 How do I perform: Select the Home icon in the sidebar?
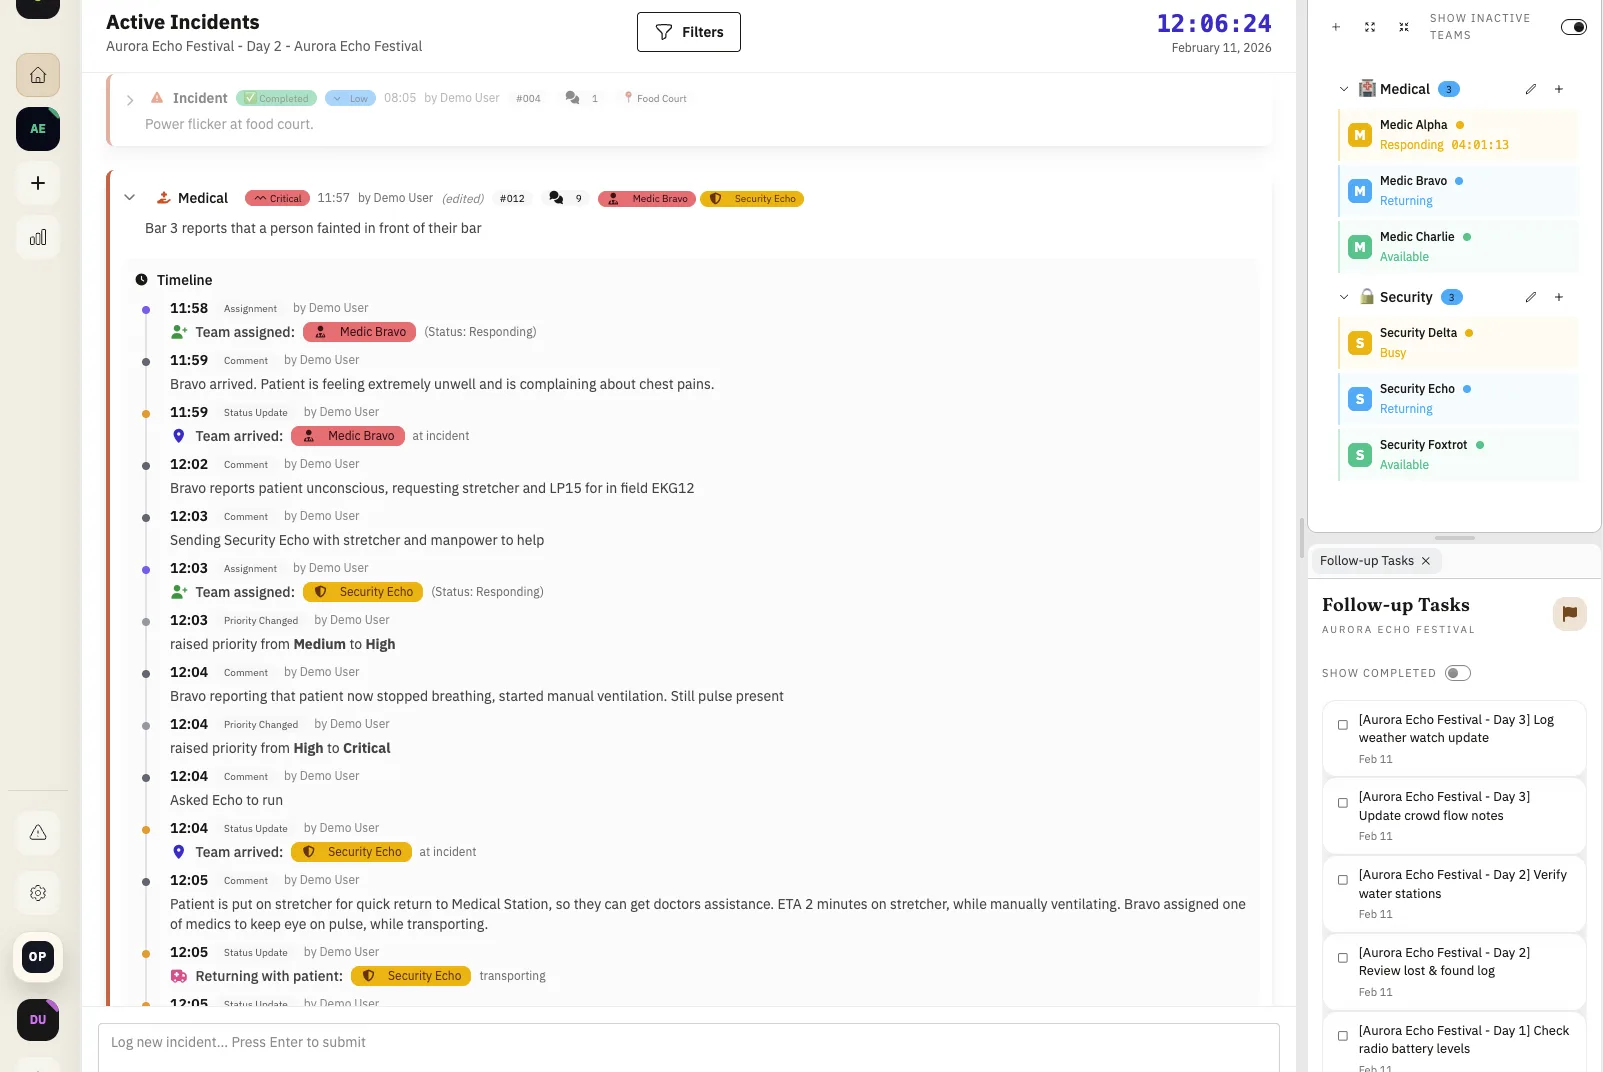pos(37,74)
